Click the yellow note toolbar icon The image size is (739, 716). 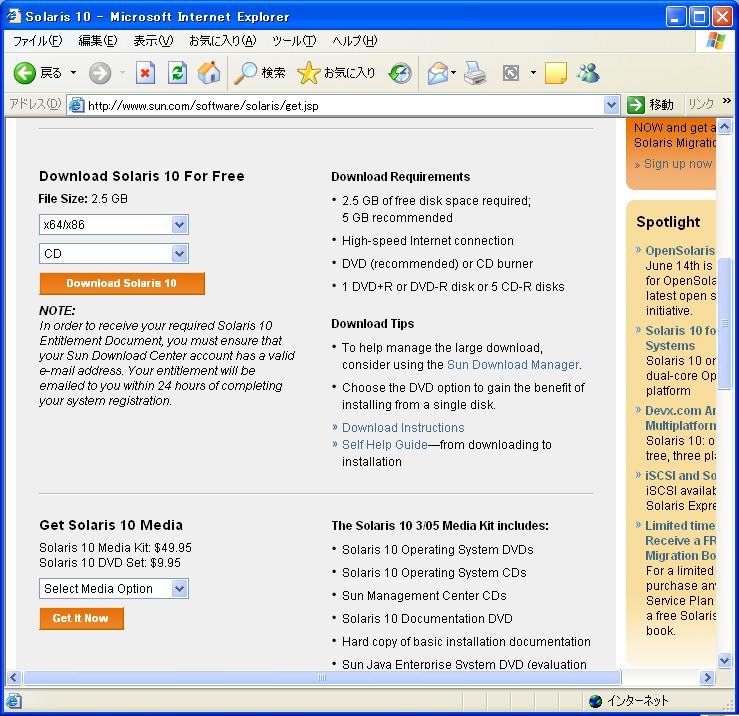(x=556, y=73)
